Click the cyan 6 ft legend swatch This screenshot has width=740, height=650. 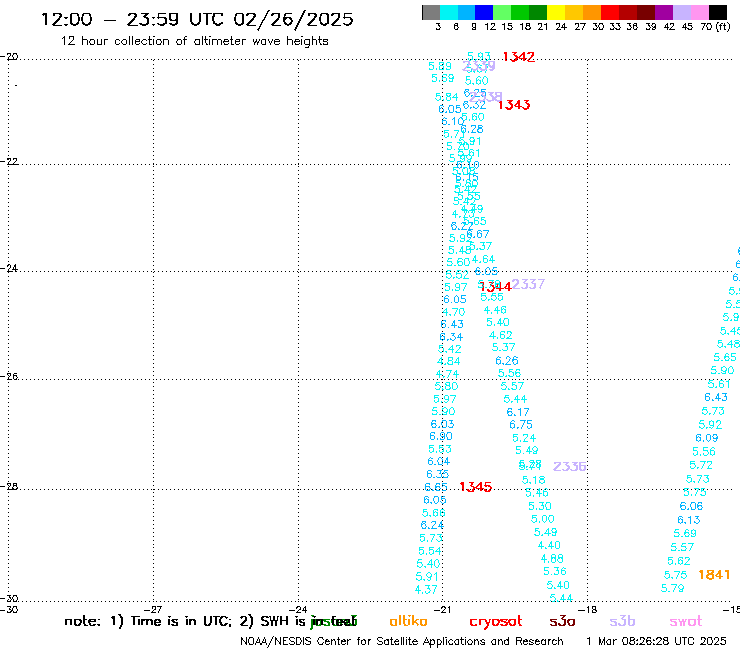pos(449,12)
